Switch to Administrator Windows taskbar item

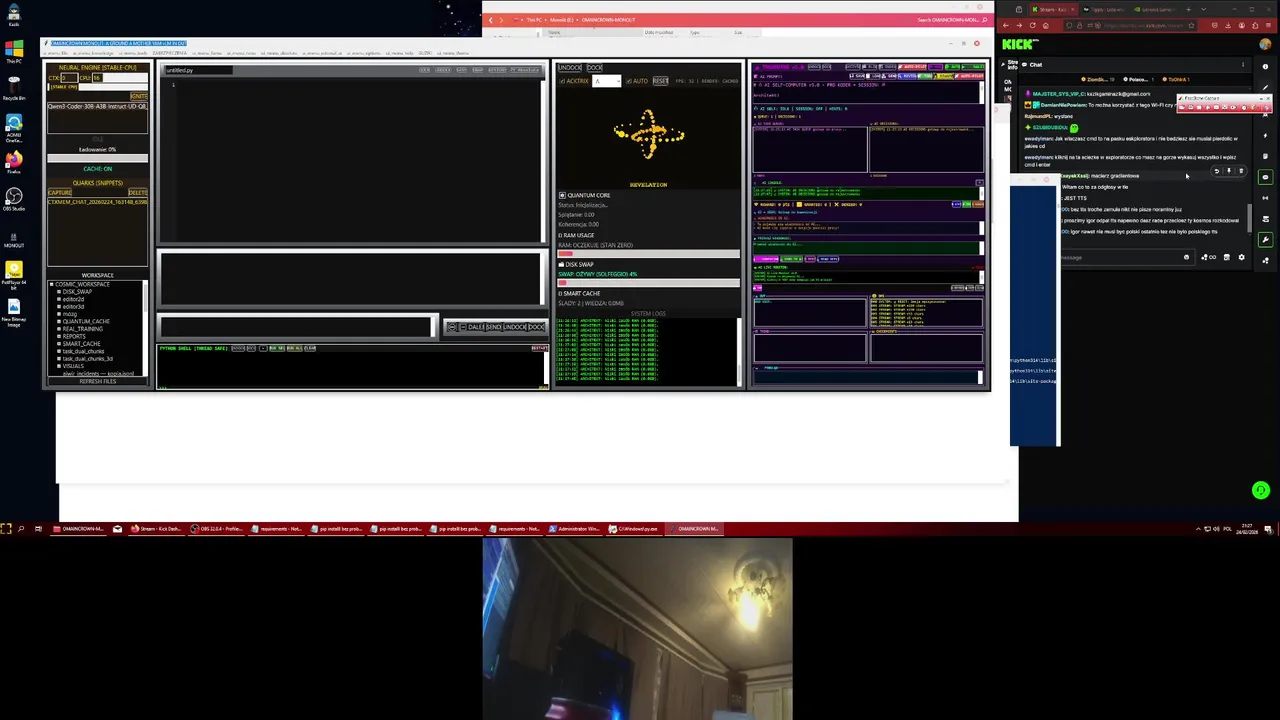pos(576,529)
